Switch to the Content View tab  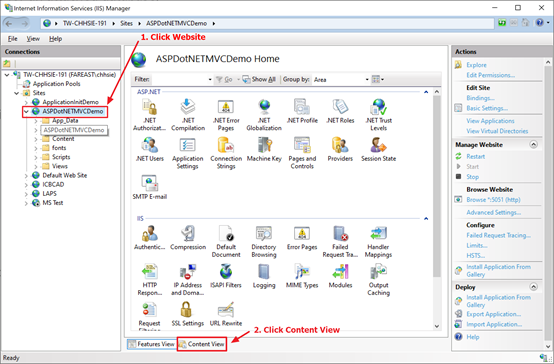202,344
